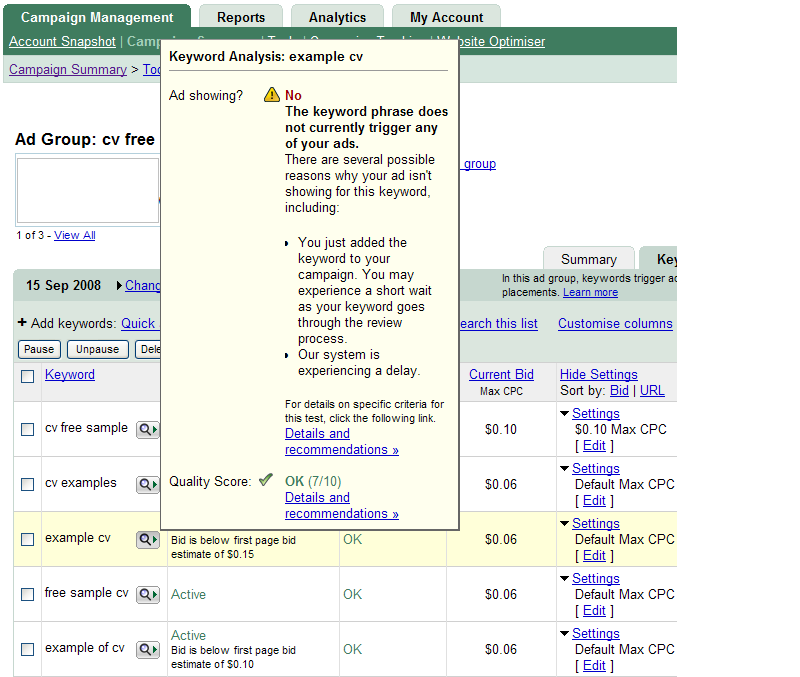Click the Pause button
This screenshot has height=677, width=800.
pyautogui.click(x=39, y=349)
